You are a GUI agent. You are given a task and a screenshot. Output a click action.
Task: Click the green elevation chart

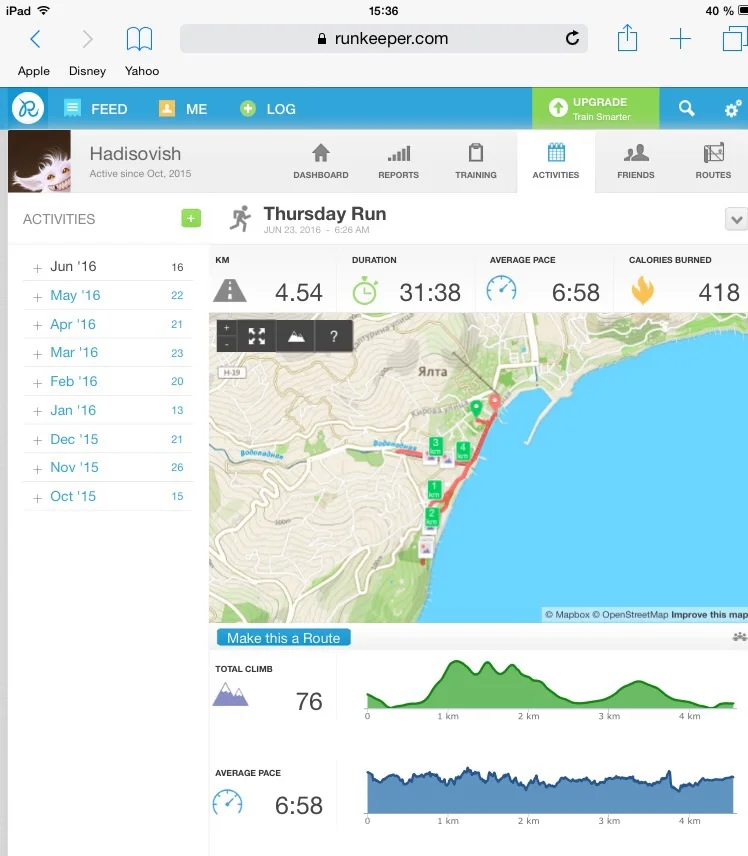coord(551,685)
